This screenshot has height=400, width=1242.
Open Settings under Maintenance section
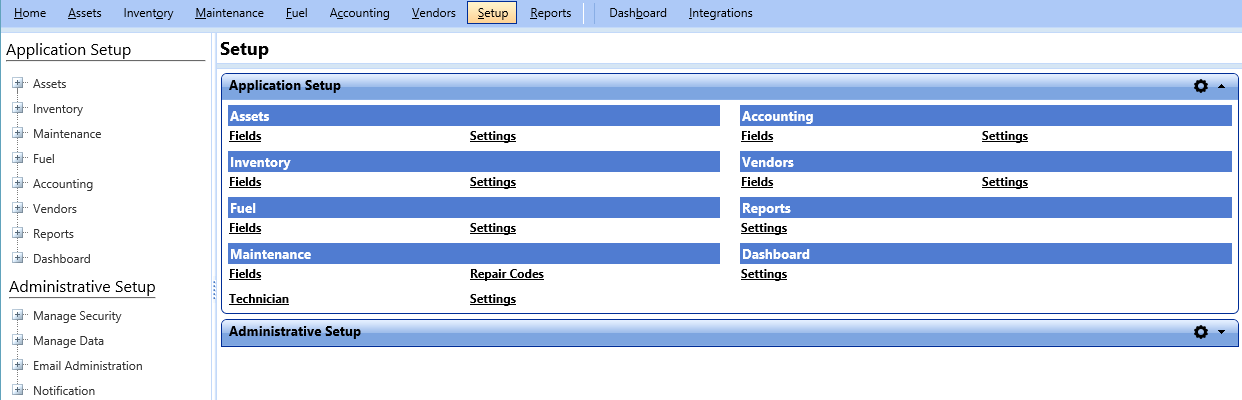point(493,299)
